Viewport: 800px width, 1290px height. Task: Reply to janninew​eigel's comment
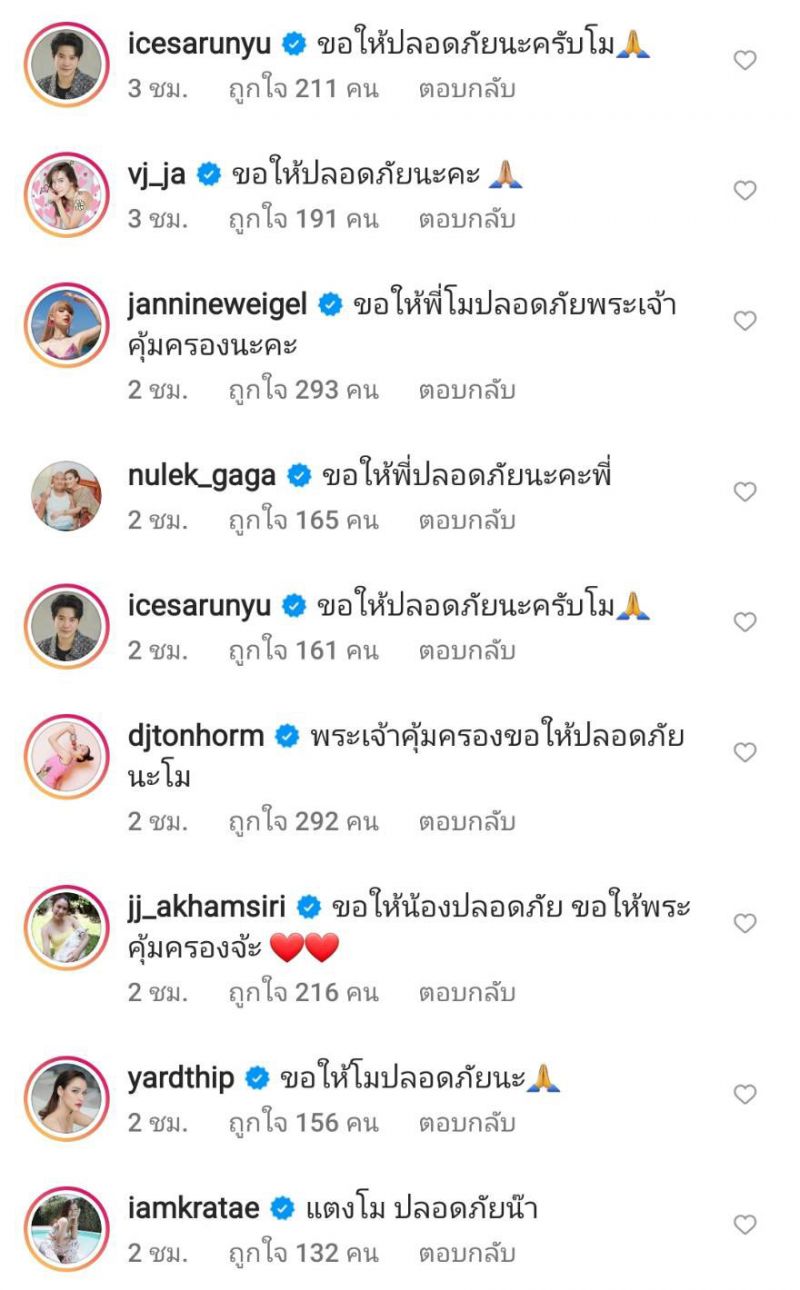[x=467, y=390]
